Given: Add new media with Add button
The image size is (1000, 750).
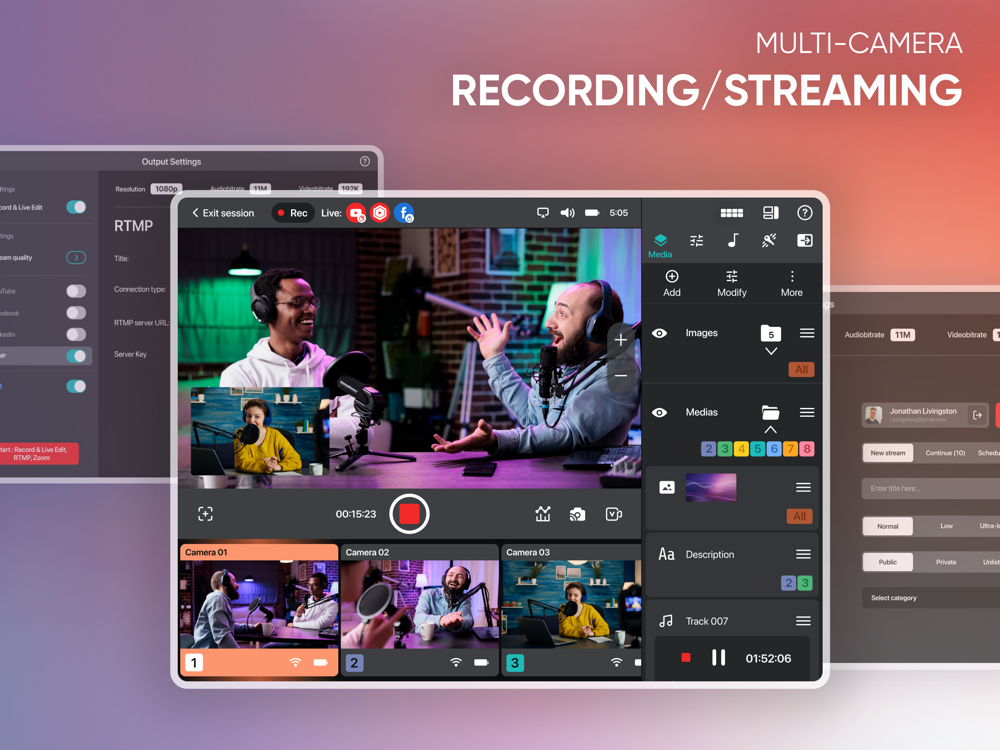Looking at the screenshot, I should point(672,284).
